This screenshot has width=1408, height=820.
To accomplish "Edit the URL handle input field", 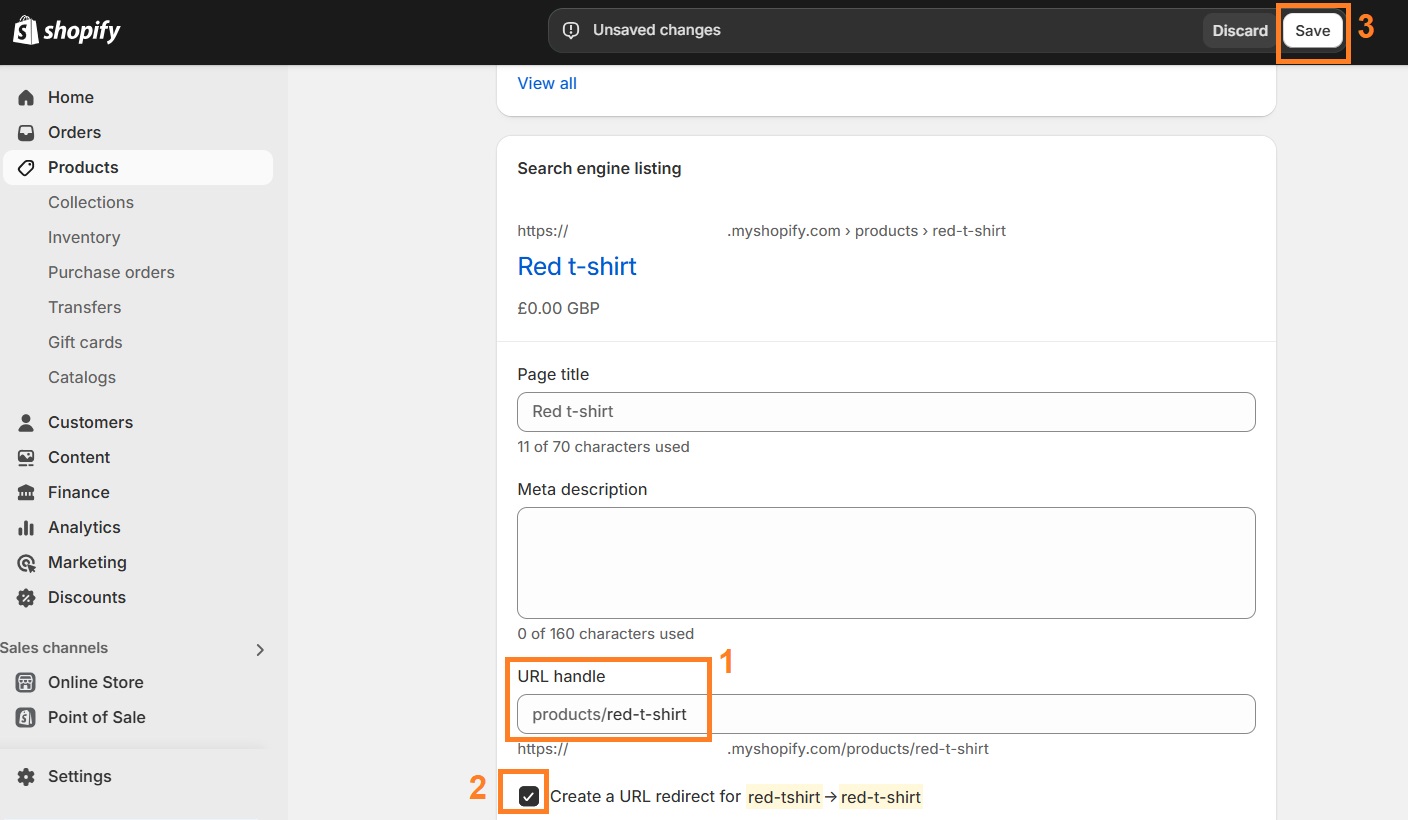I will coord(886,714).
